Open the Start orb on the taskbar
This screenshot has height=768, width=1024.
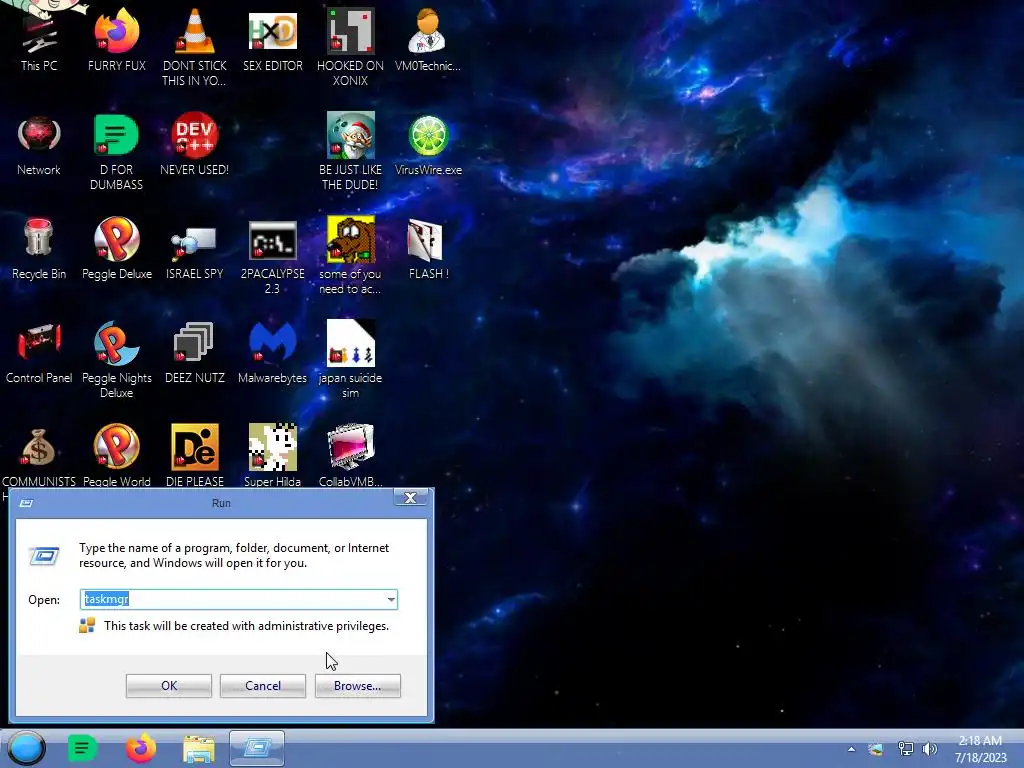[x=26, y=748]
